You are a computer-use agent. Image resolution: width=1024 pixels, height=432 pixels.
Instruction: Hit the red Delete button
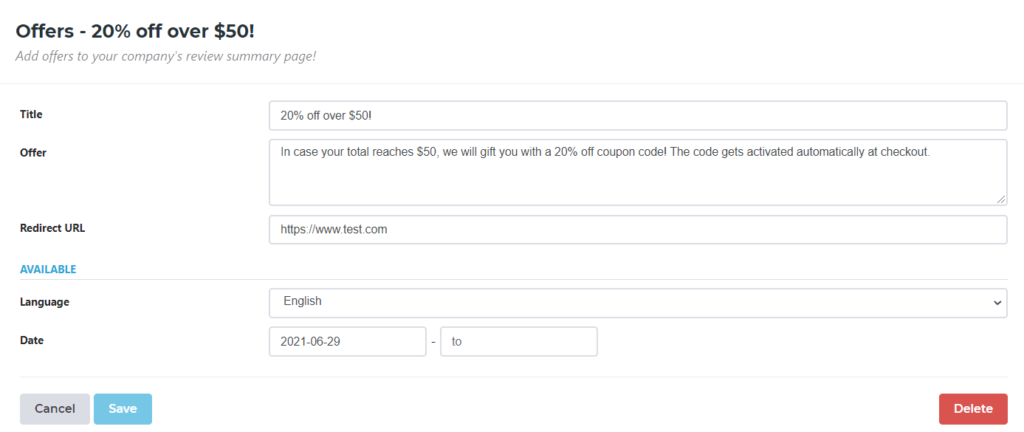coord(973,408)
